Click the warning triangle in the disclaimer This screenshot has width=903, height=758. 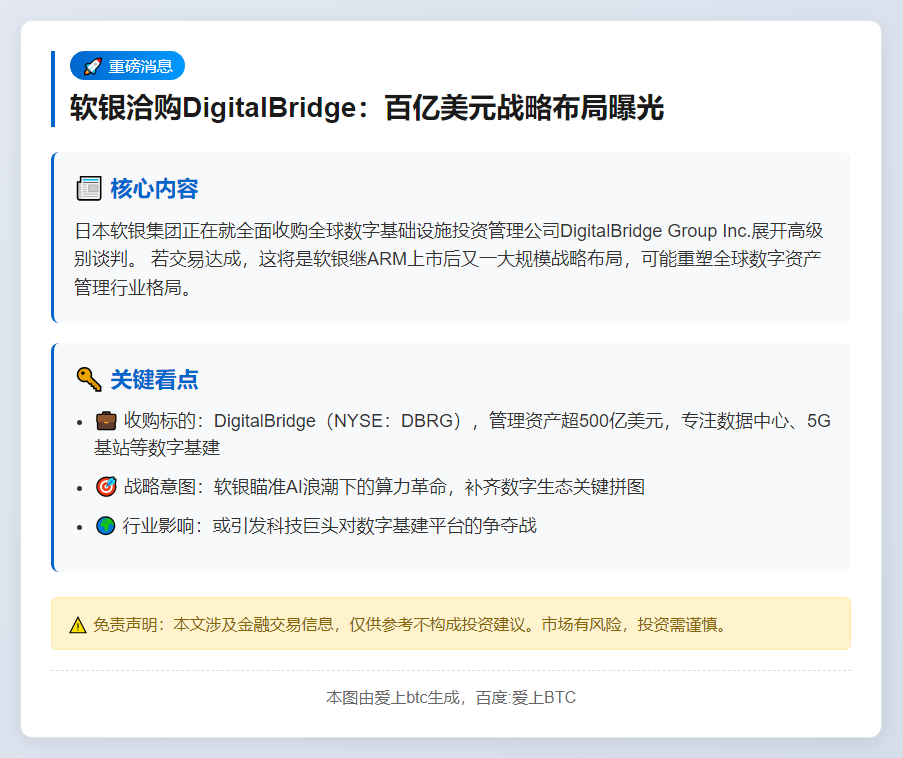(78, 625)
